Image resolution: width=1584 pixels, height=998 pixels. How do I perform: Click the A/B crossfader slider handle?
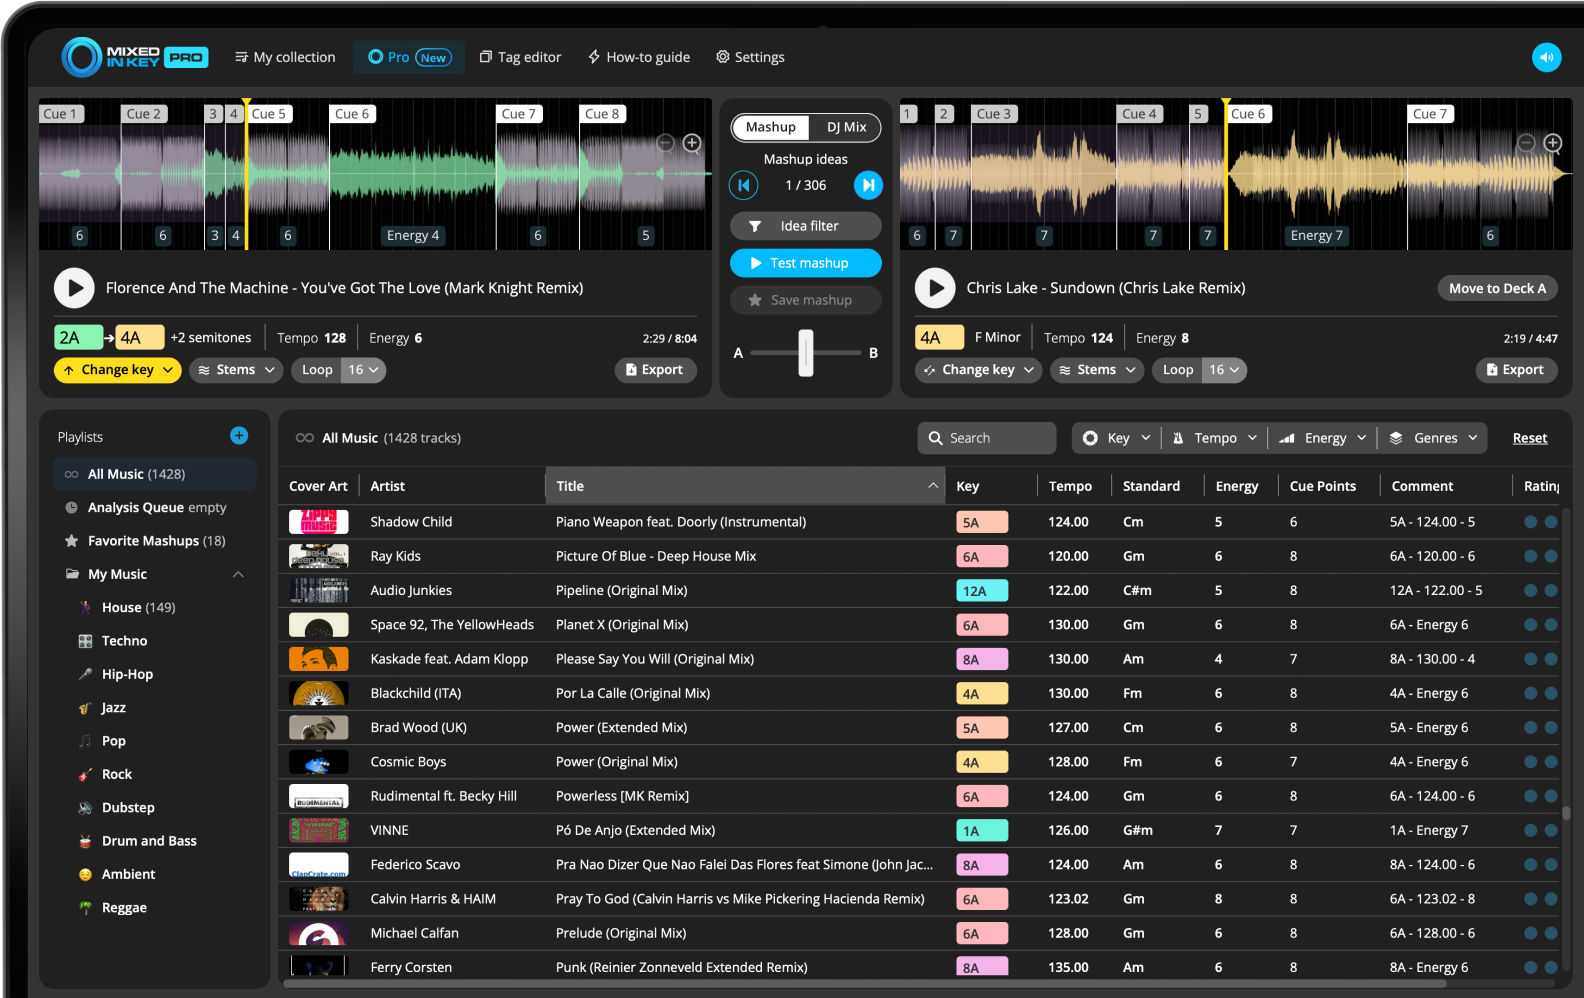pyautogui.click(x=806, y=353)
